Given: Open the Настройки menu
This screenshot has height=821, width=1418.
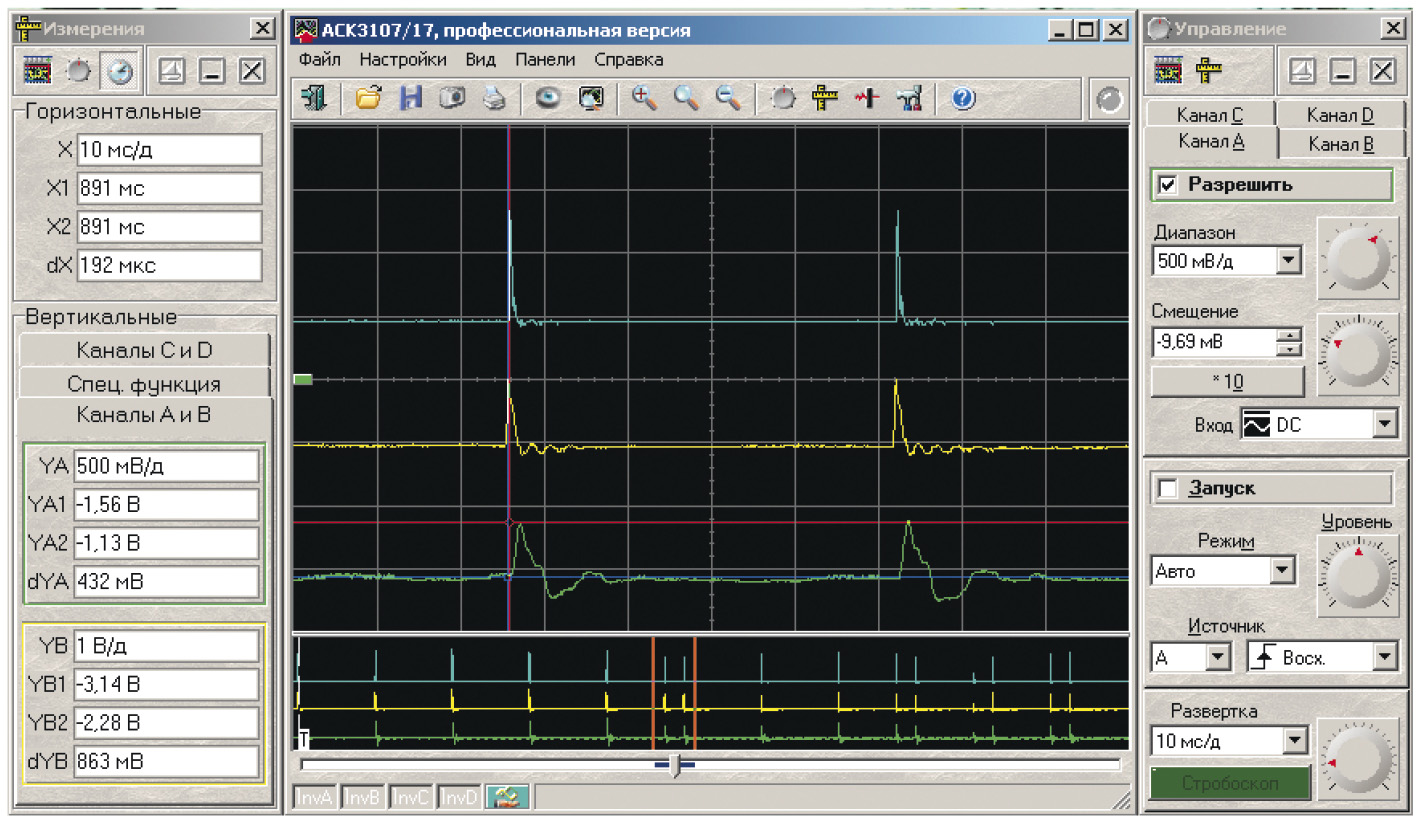Looking at the screenshot, I should pos(403,59).
